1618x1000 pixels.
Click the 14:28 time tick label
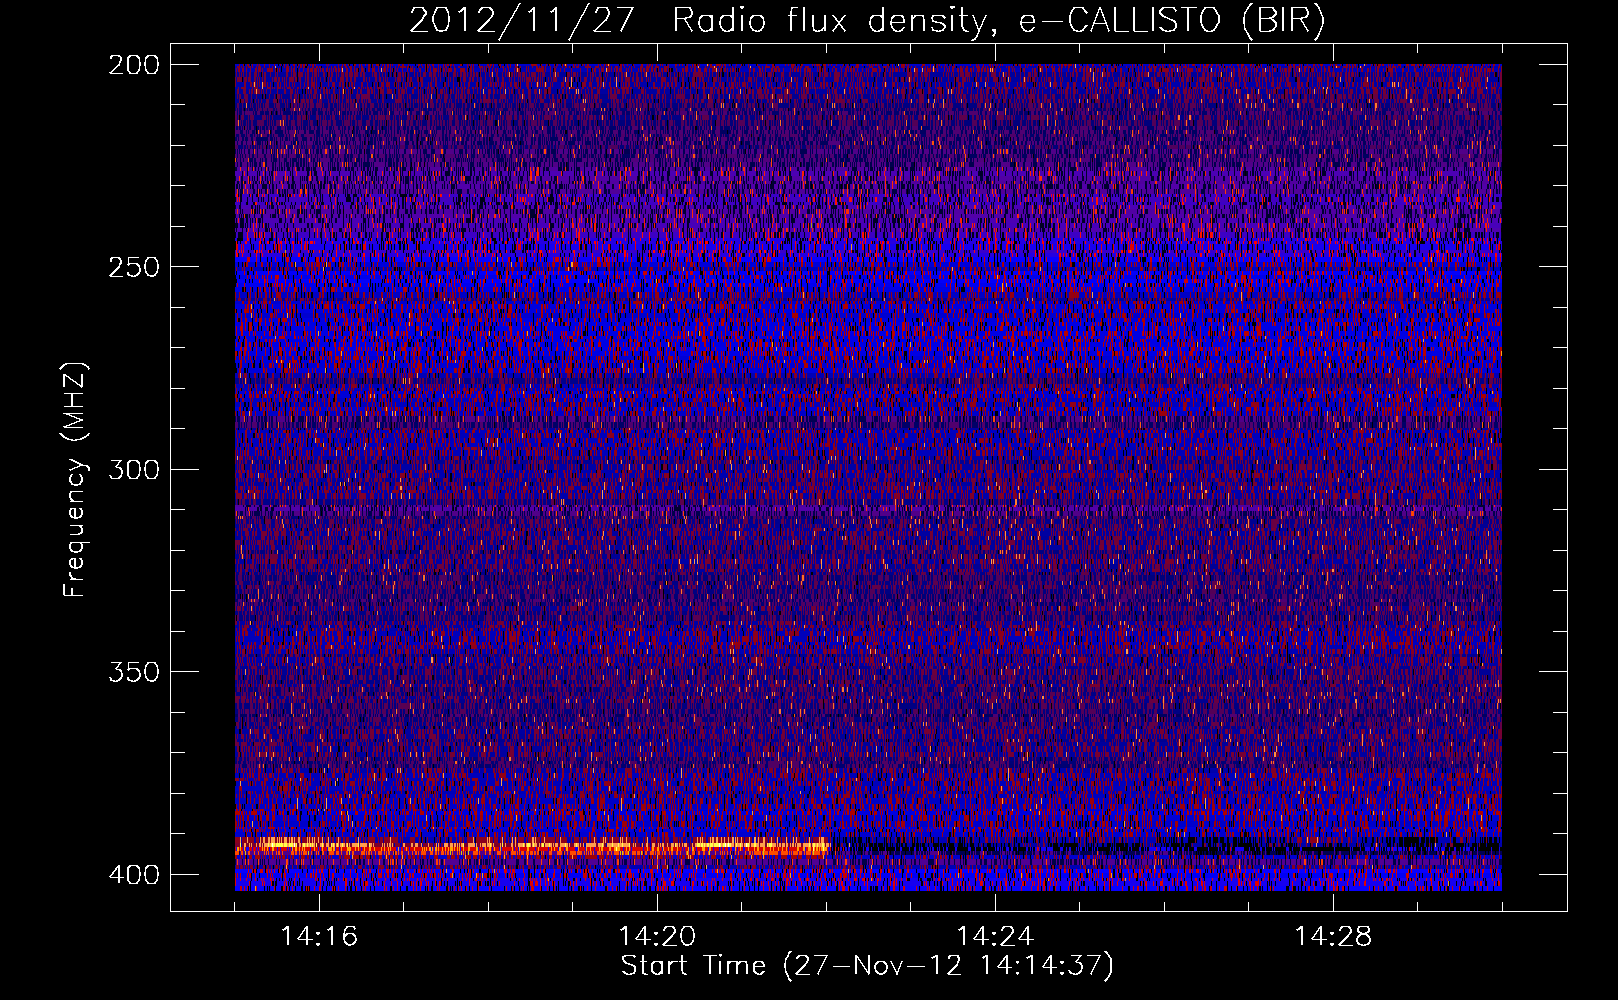click(1333, 937)
